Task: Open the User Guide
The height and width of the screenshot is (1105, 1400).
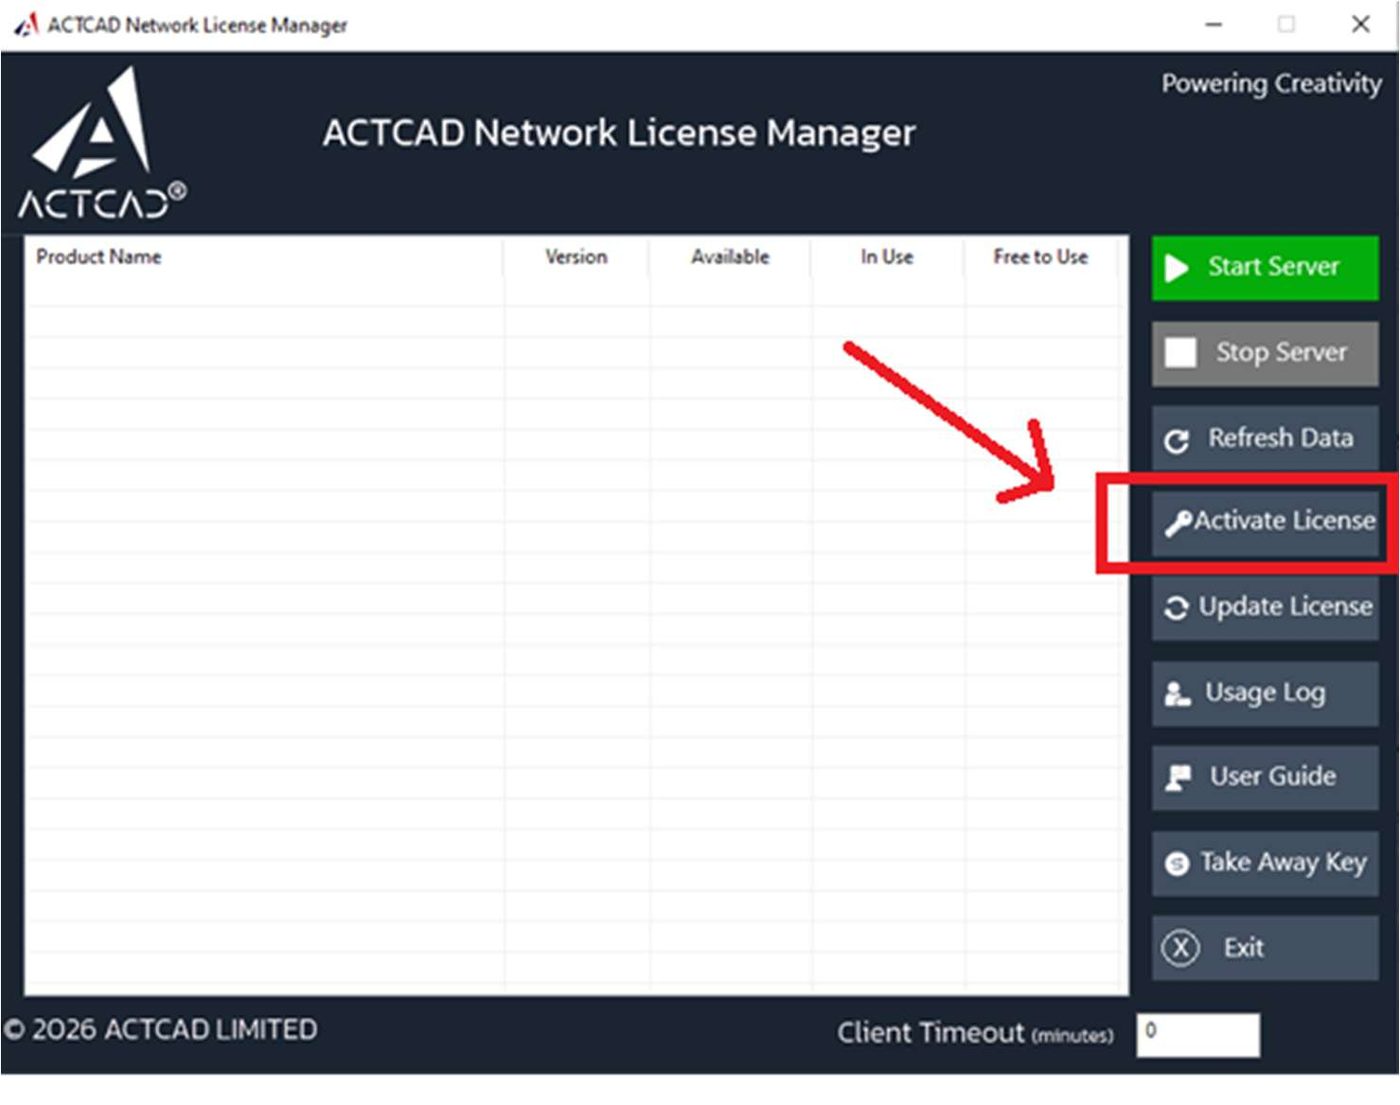Action: [1265, 777]
